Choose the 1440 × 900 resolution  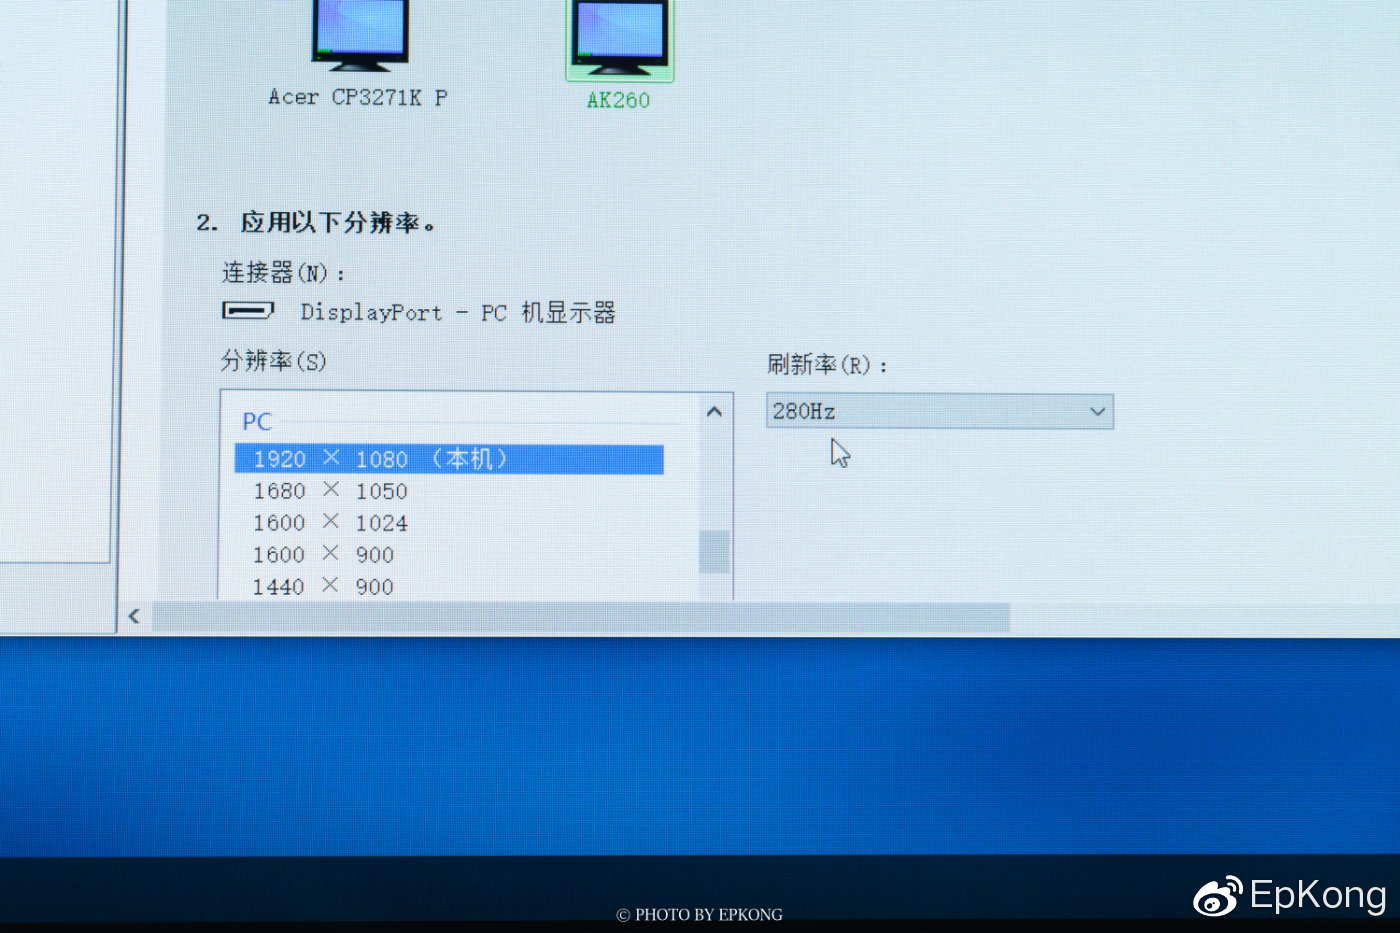tap(322, 586)
